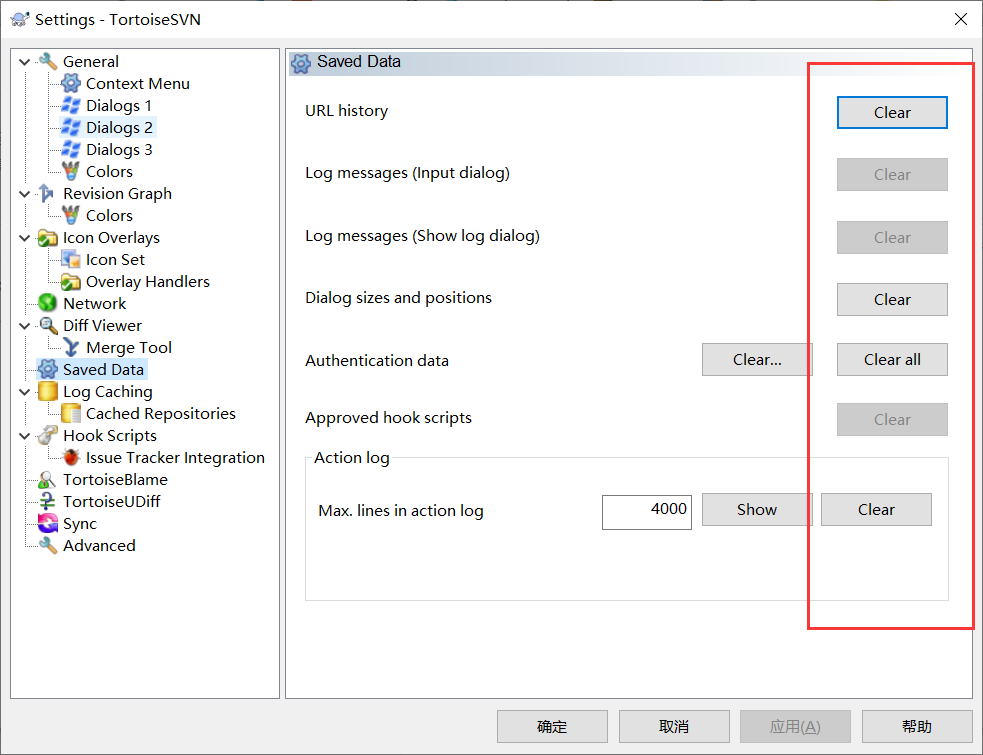983x755 pixels.
Task: Click Clear all authentication data
Action: click(891, 359)
